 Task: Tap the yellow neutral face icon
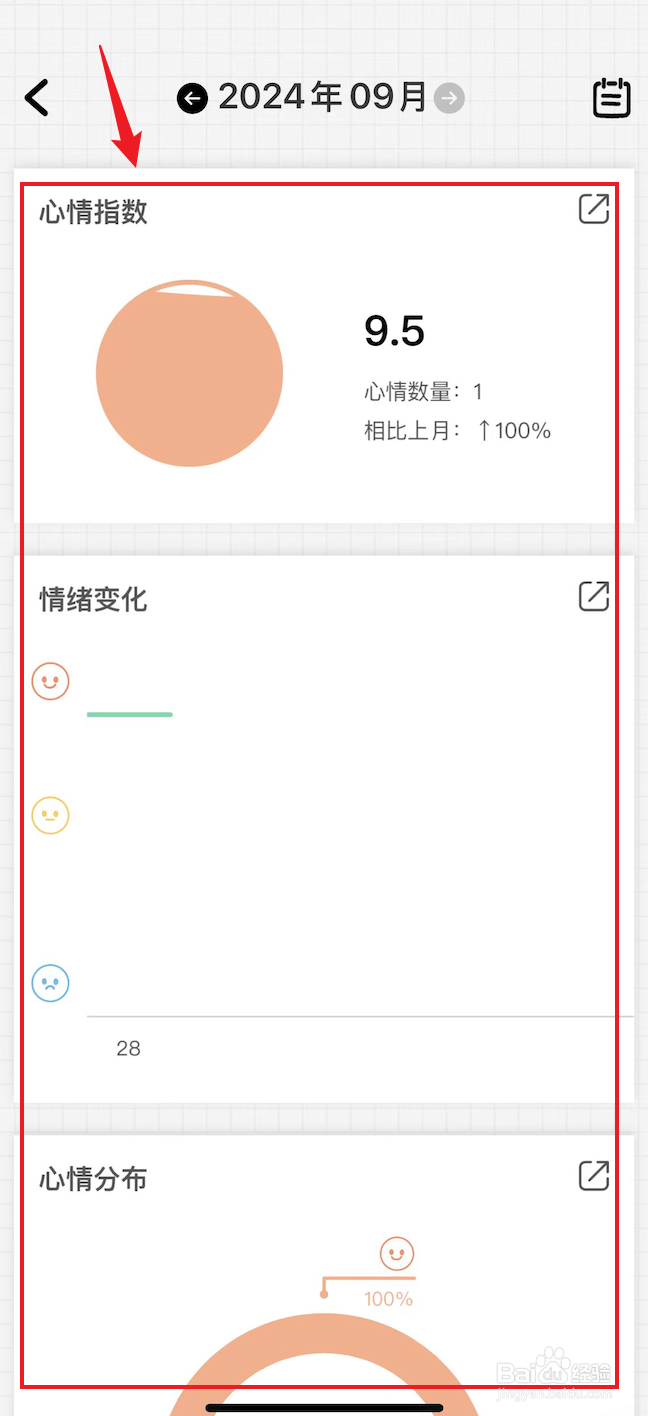point(50,815)
